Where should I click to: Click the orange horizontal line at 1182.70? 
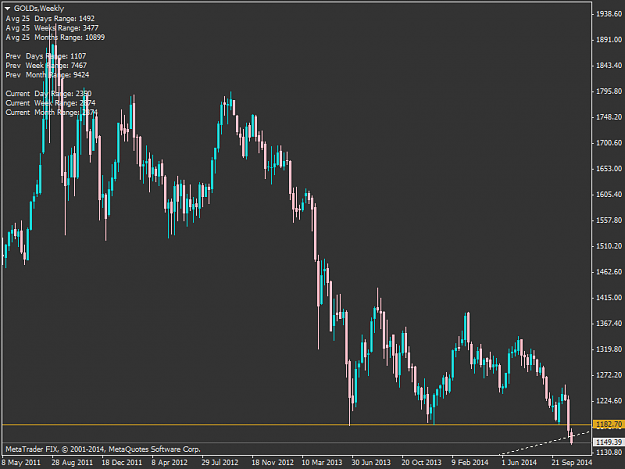[x=296, y=425]
